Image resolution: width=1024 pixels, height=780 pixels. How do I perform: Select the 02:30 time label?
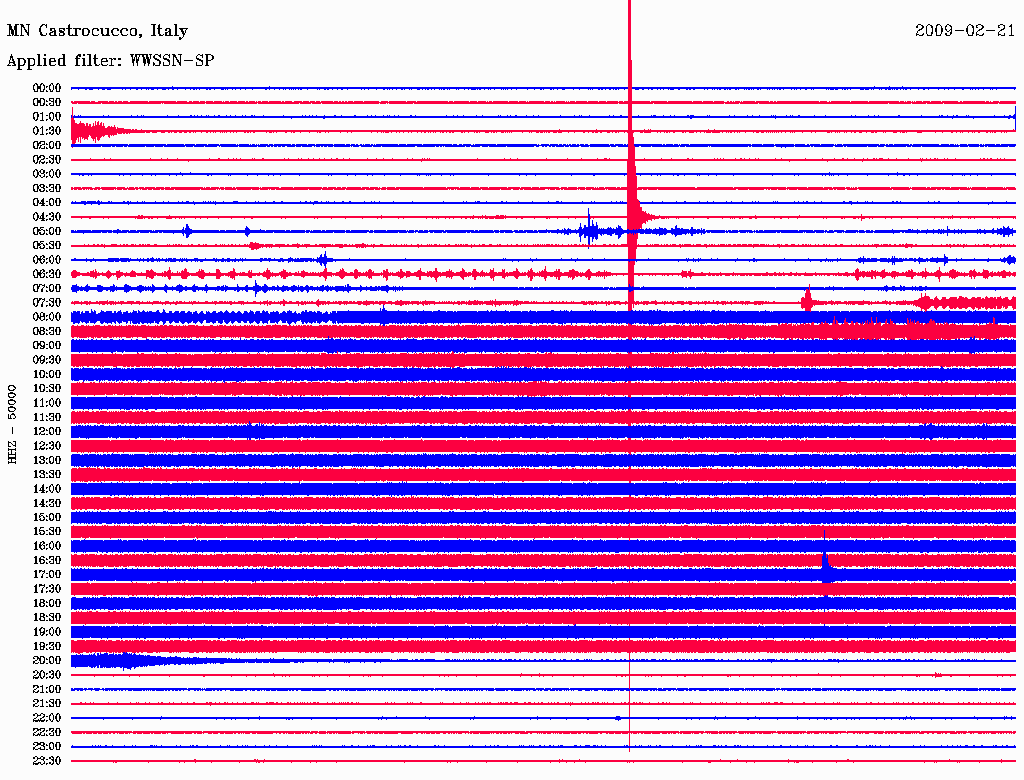coord(47,159)
